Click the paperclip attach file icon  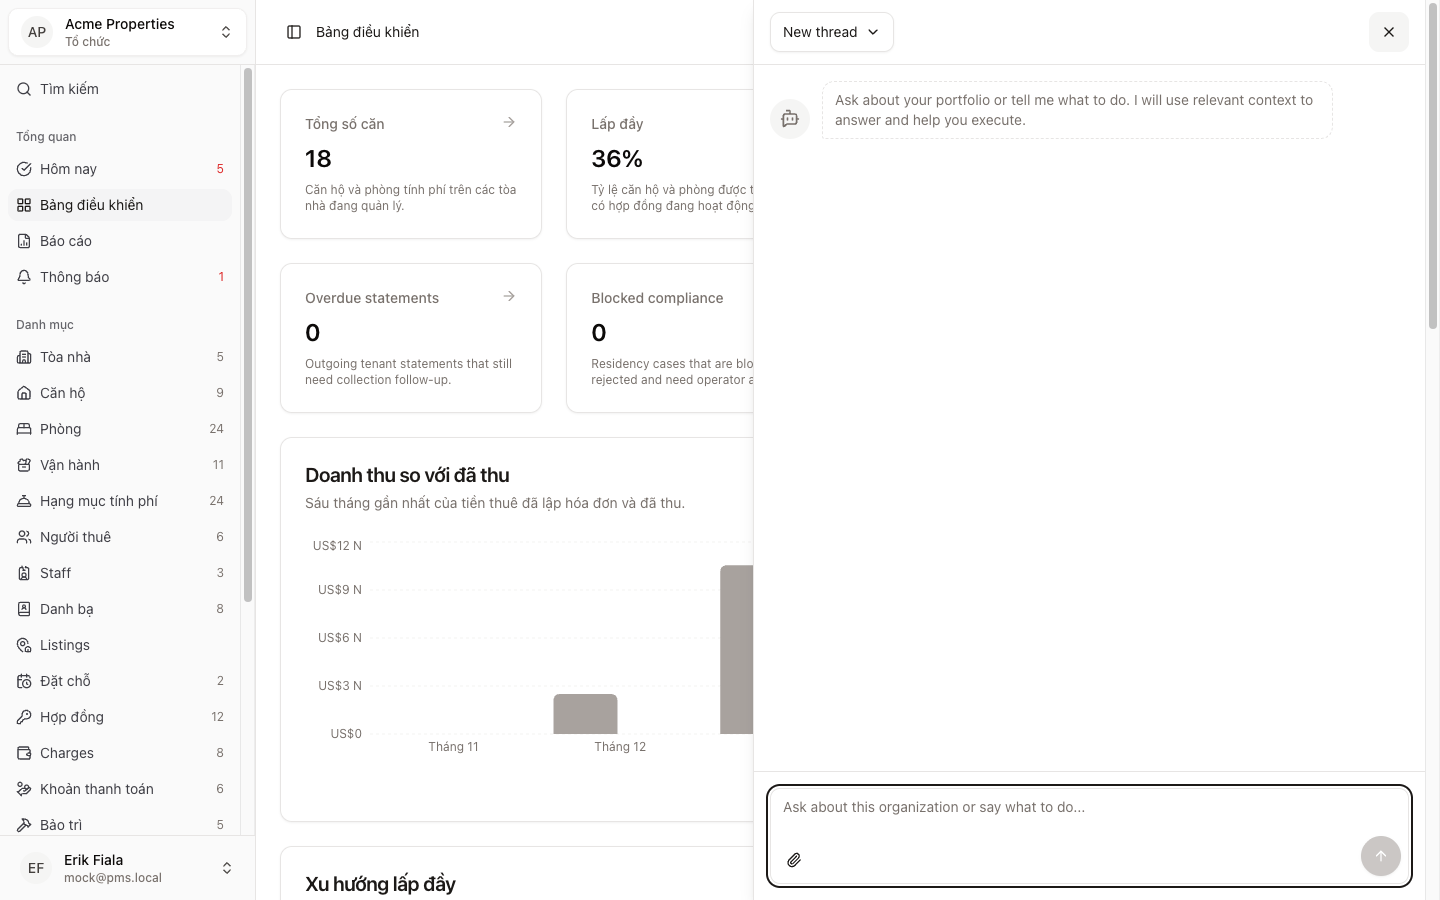(x=794, y=860)
